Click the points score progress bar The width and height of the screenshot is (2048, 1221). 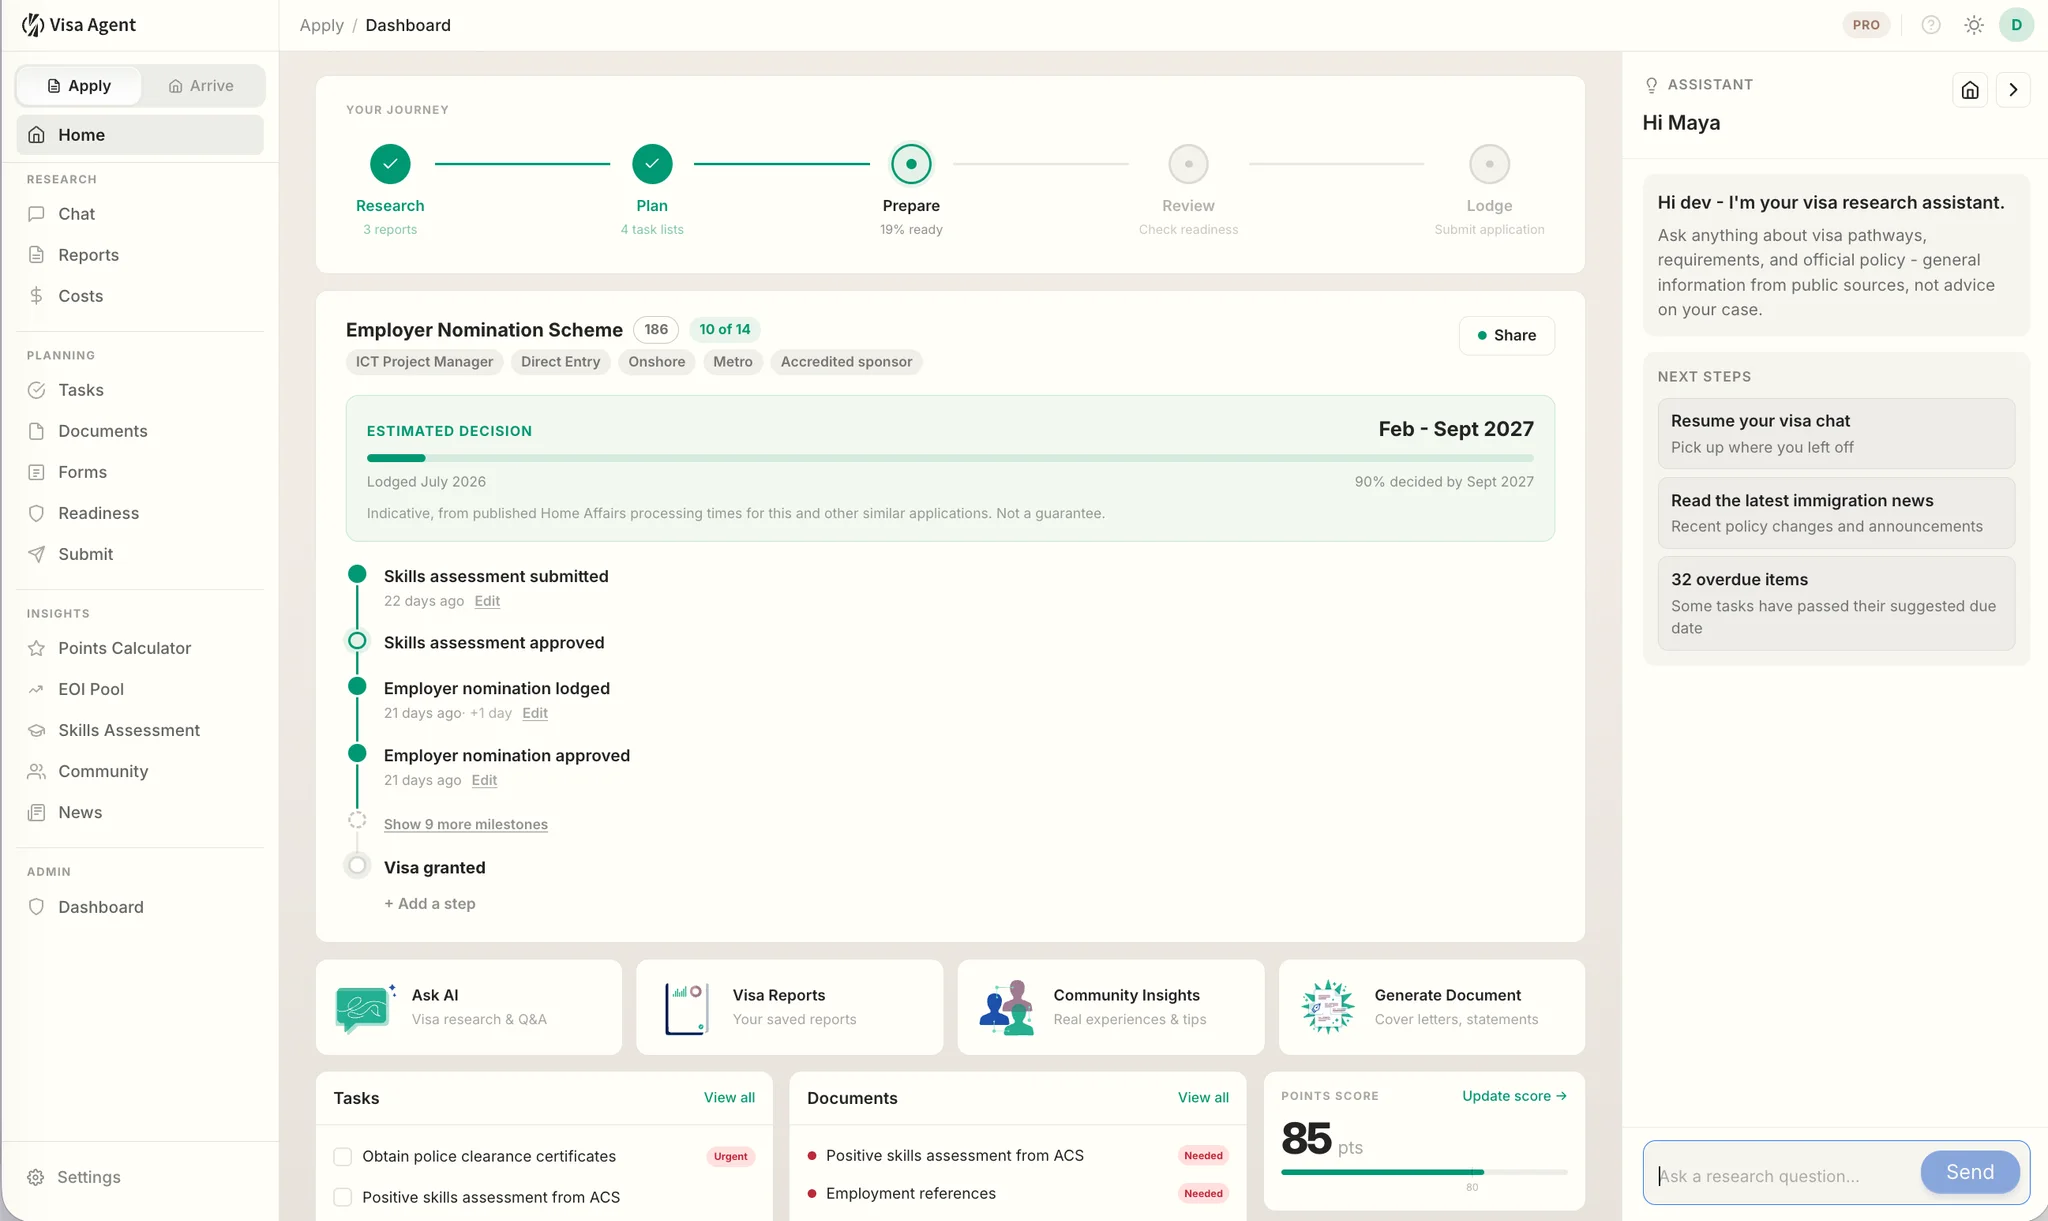(1424, 1172)
